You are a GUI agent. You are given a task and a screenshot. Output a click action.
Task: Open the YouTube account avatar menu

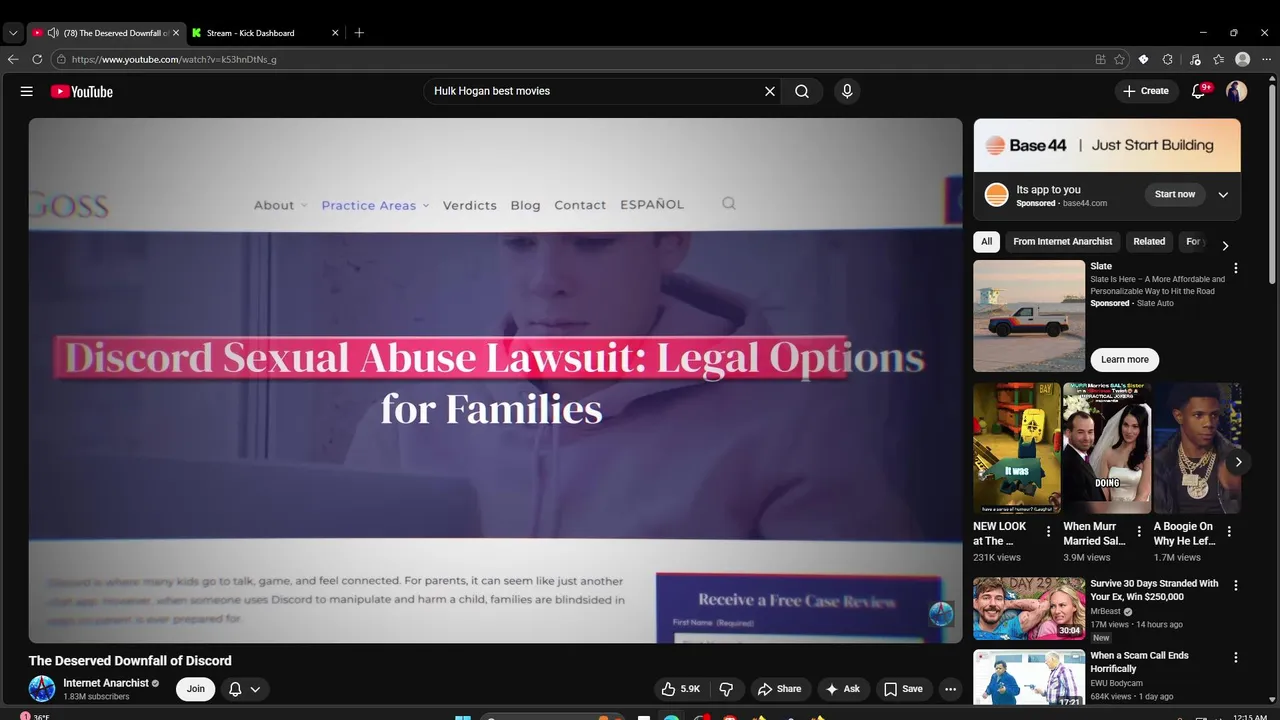pyautogui.click(x=1237, y=91)
